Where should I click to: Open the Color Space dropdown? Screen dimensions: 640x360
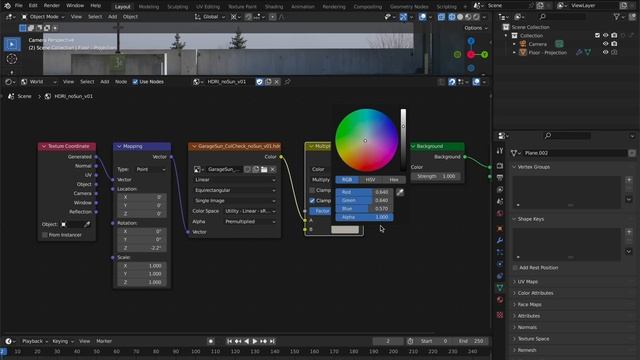pos(251,211)
